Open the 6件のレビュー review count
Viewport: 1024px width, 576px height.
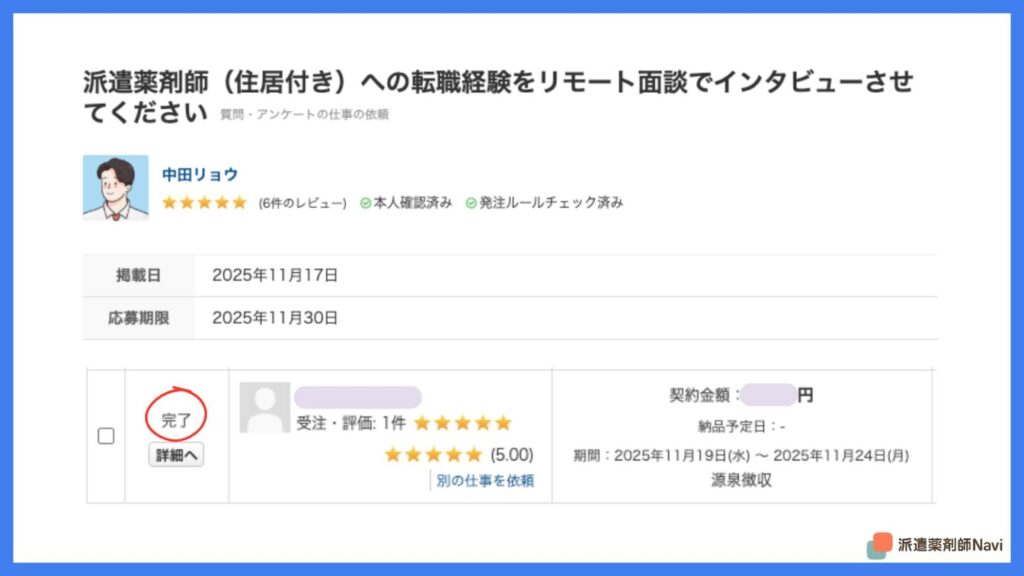click(302, 203)
